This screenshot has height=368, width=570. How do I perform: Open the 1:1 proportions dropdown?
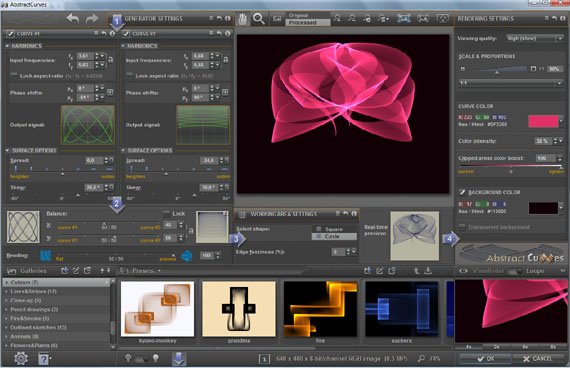click(511, 83)
